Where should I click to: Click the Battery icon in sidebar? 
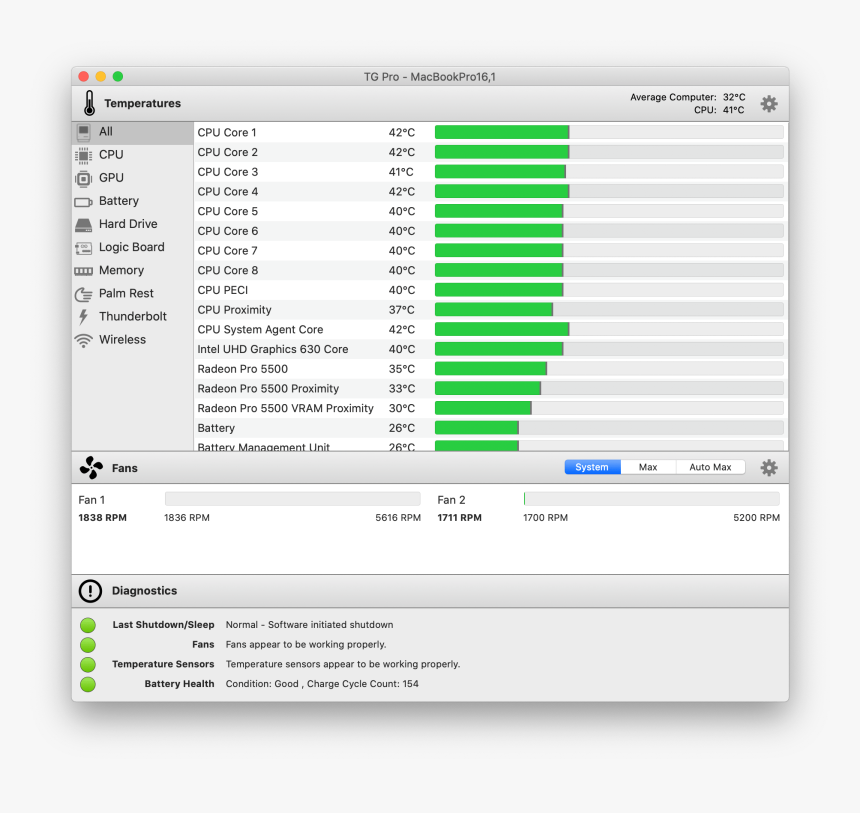point(84,201)
